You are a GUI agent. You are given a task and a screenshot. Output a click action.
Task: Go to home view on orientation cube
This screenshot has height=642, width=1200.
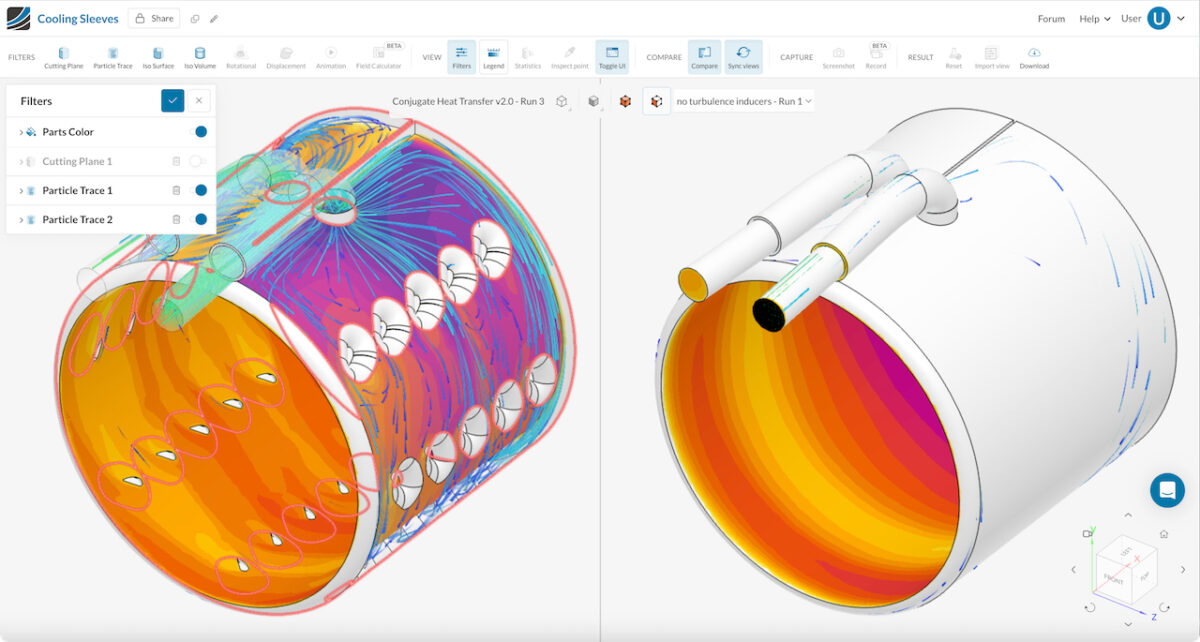pyautogui.click(x=1163, y=534)
